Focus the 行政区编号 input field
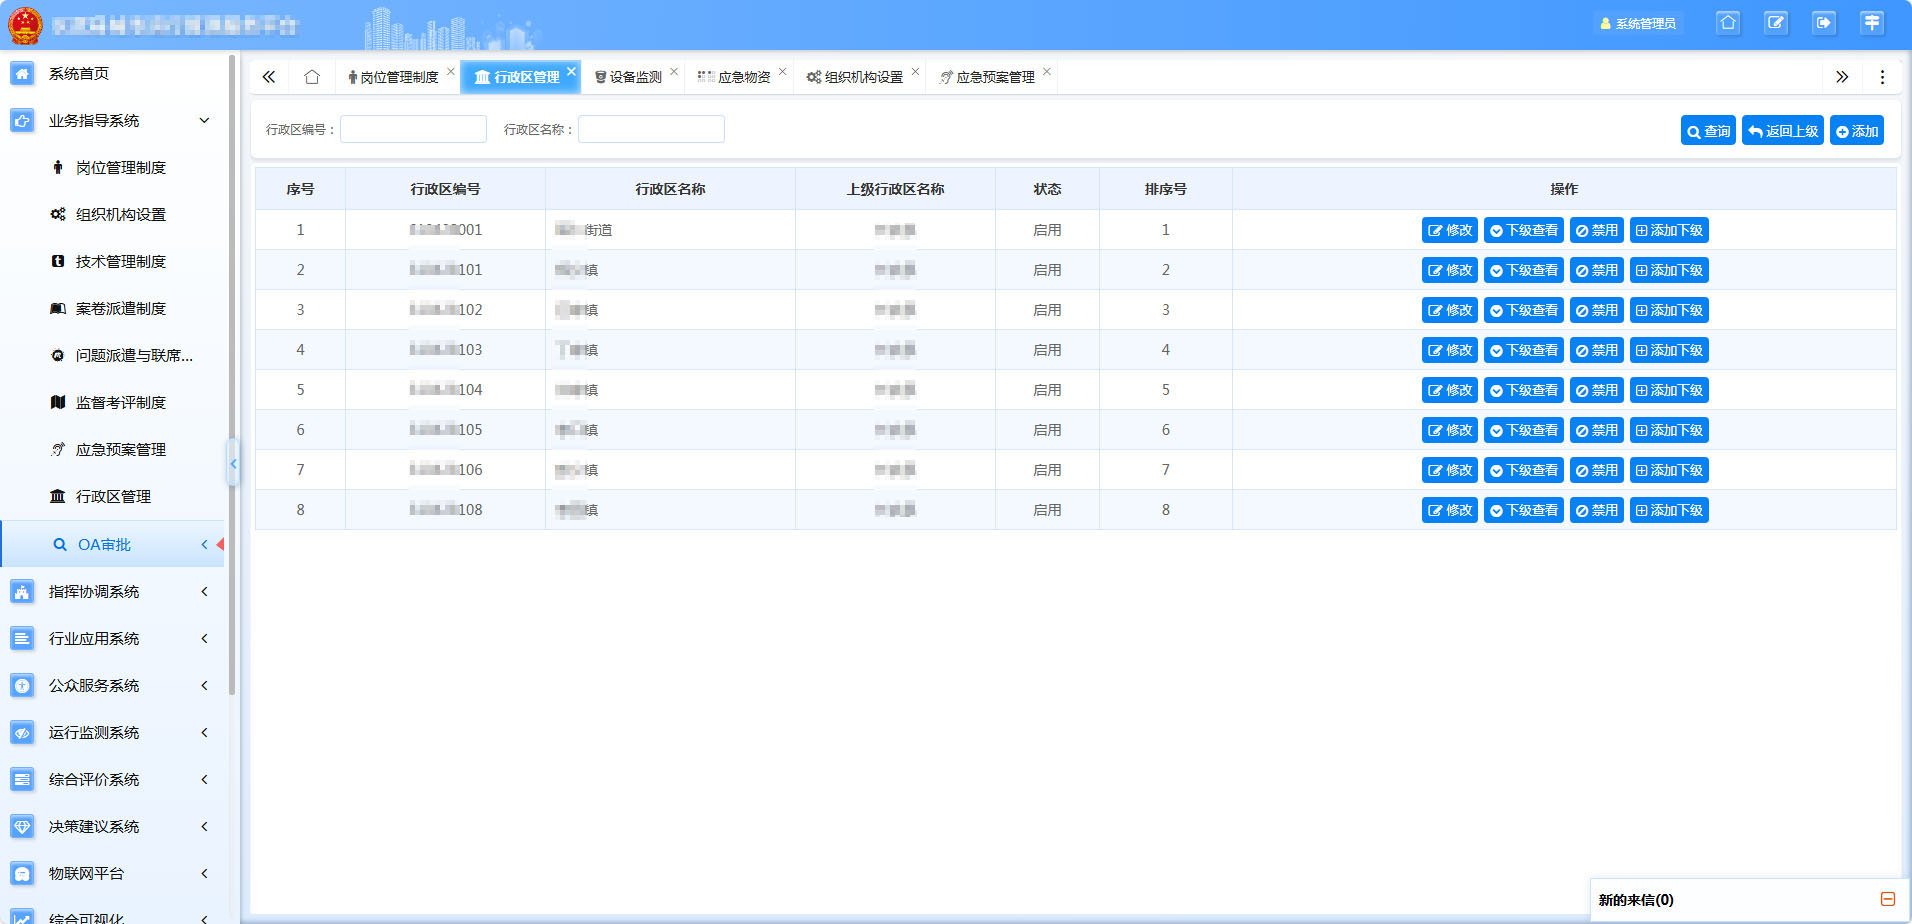Image resolution: width=1912 pixels, height=924 pixels. 413,129
